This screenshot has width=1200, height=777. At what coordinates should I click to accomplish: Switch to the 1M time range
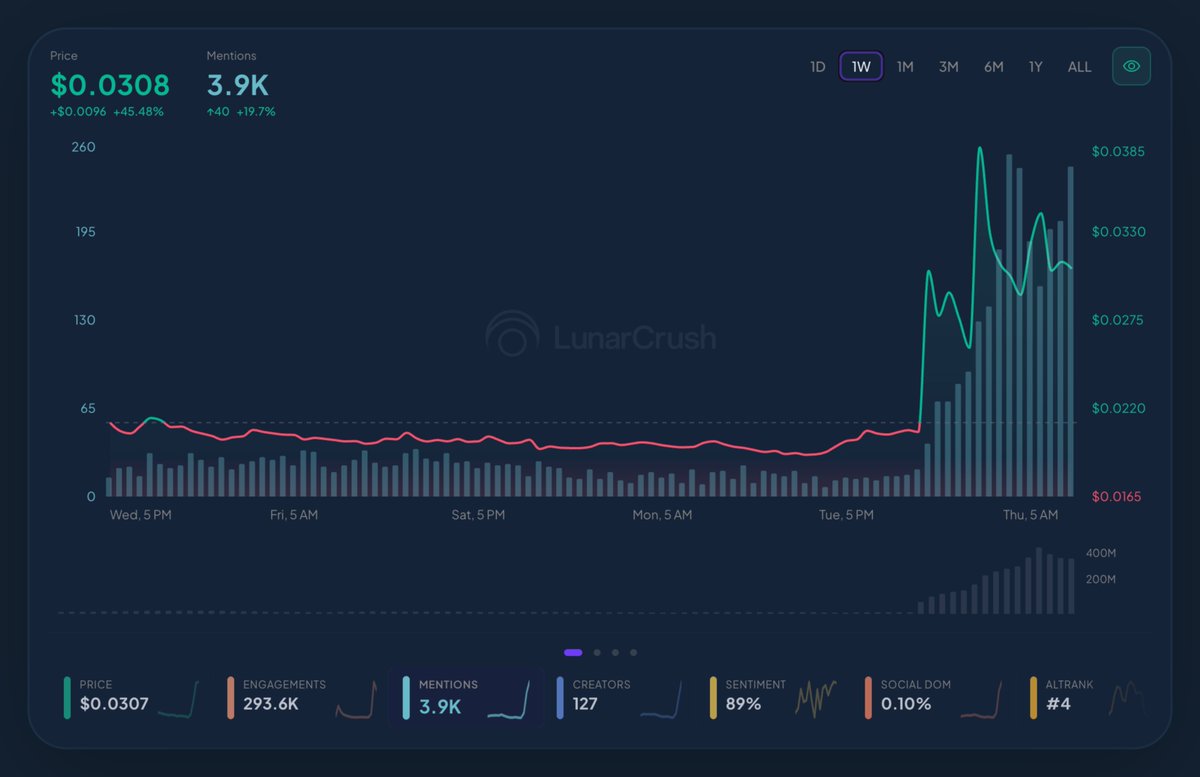[905, 67]
